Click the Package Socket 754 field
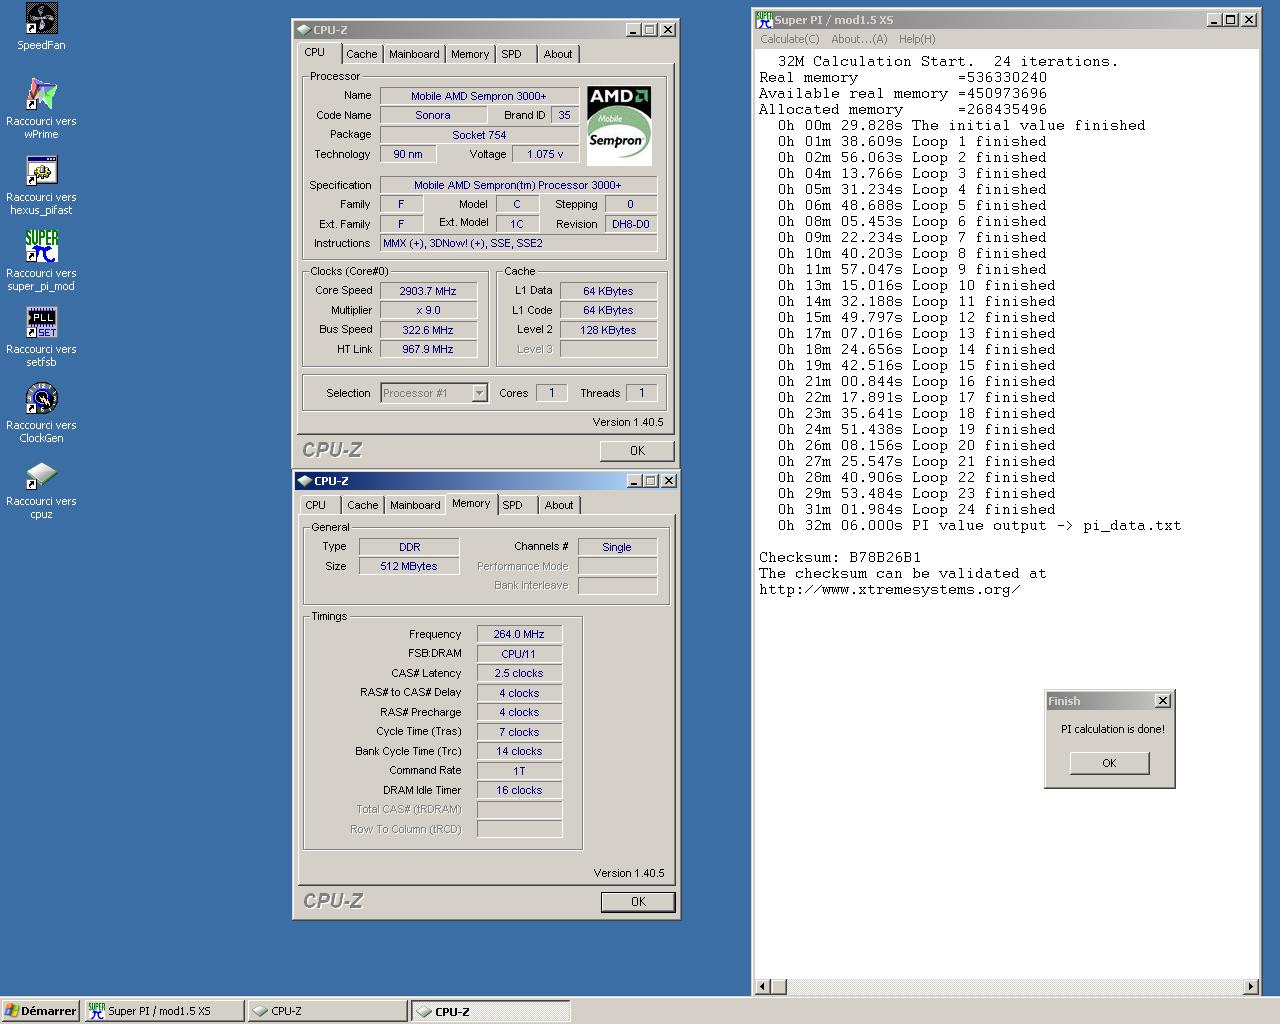Image resolution: width=1280 pixels, height=1024 pixels. (479, 135)
